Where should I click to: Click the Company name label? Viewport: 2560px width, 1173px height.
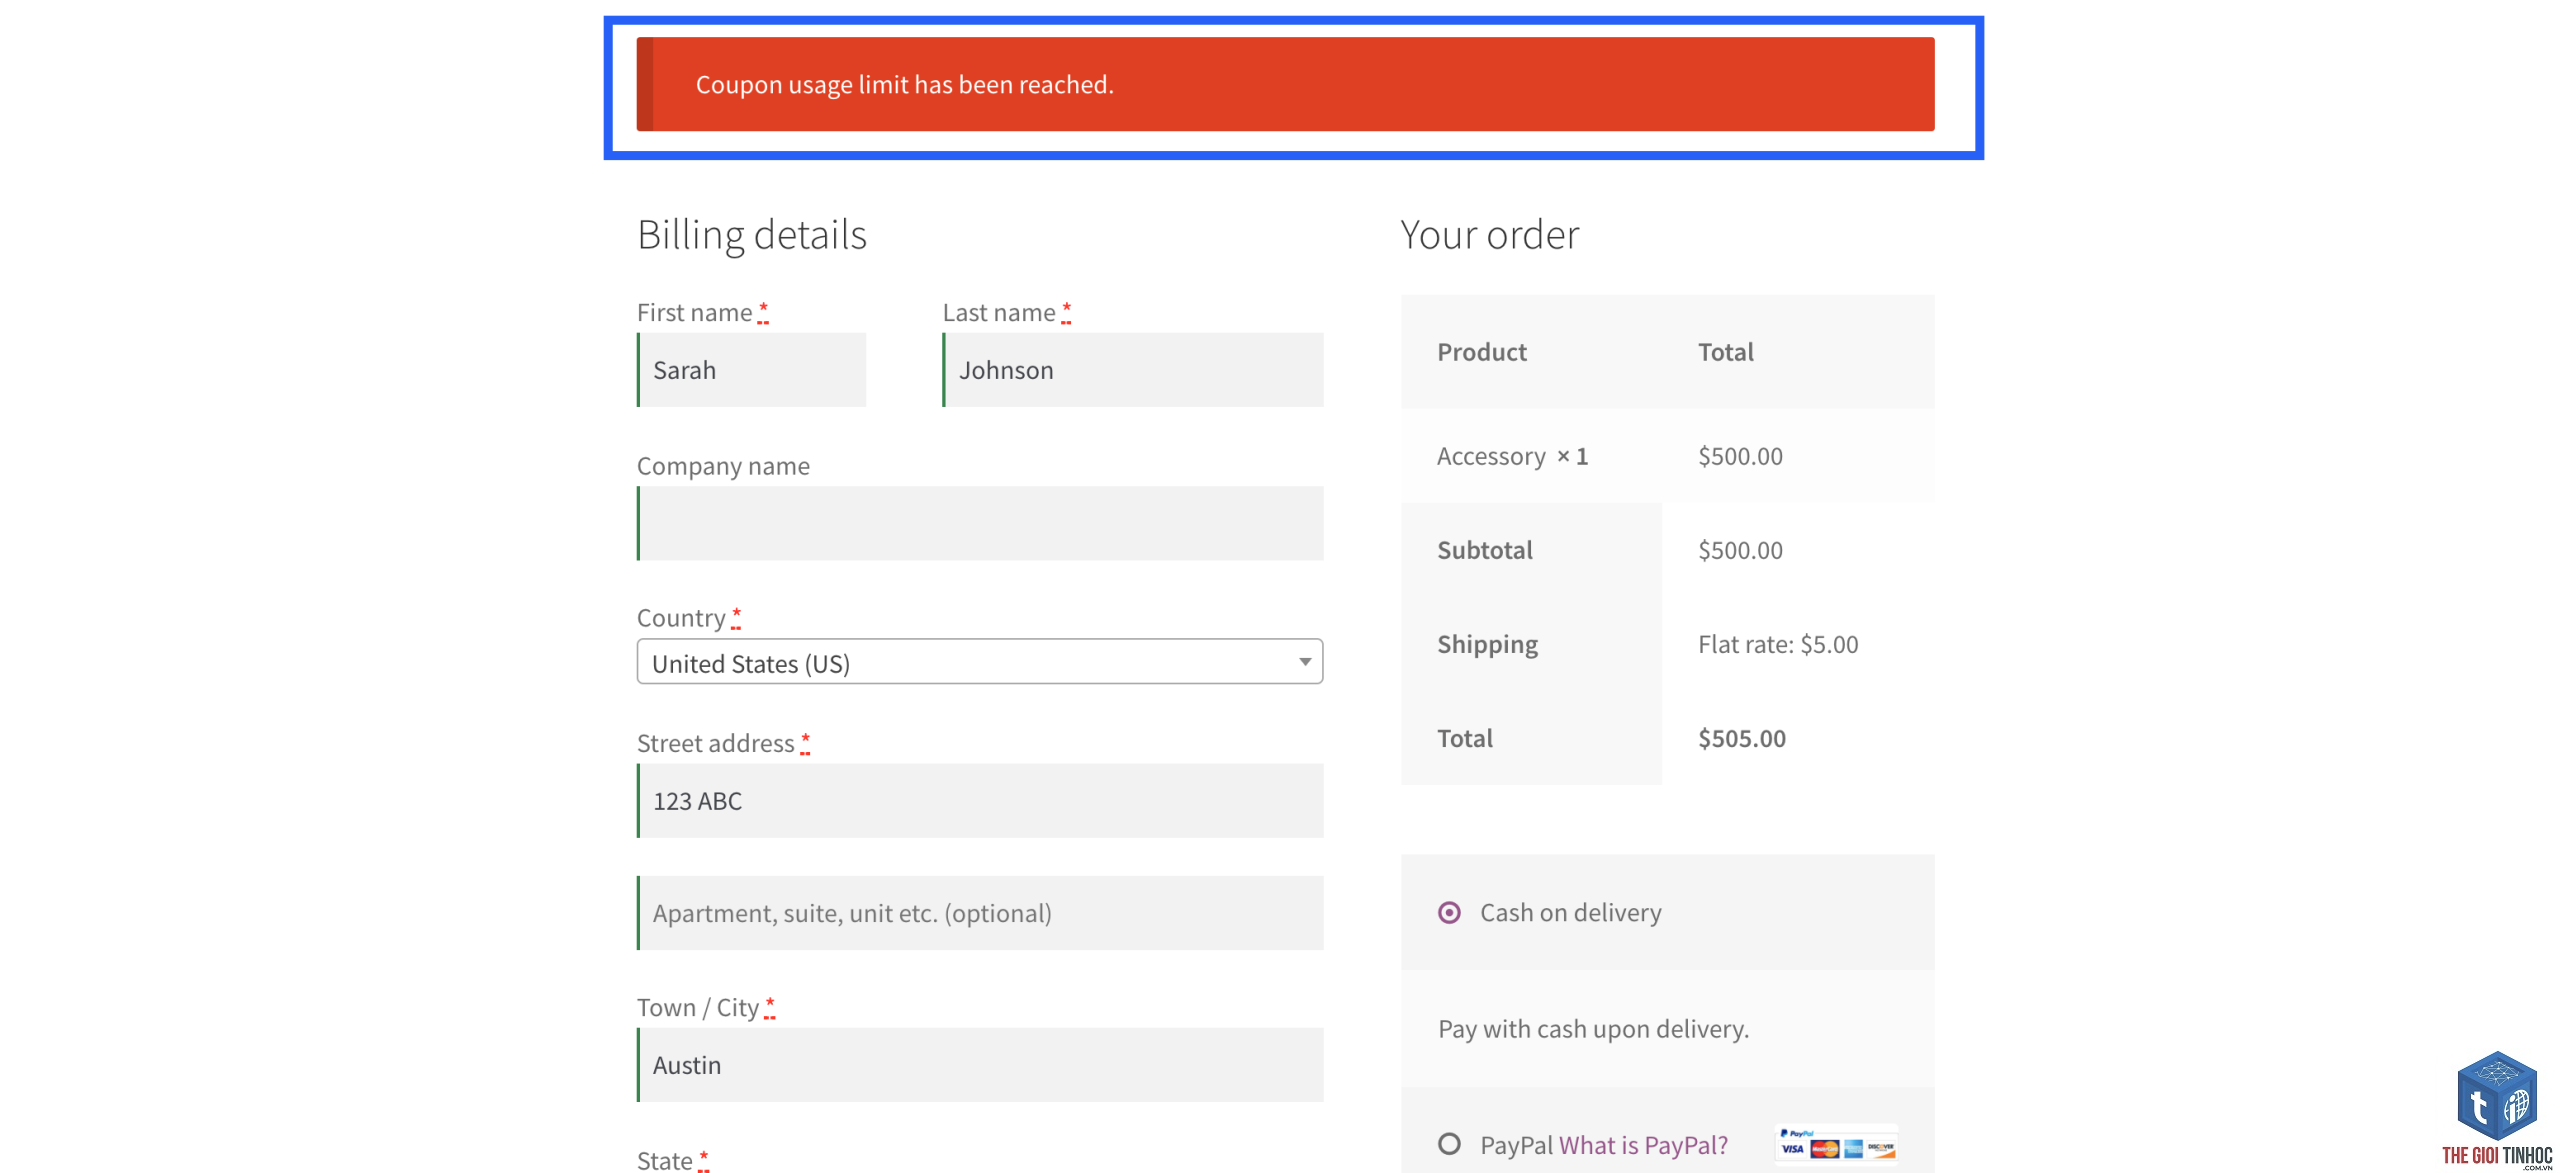tap(724, 466)
